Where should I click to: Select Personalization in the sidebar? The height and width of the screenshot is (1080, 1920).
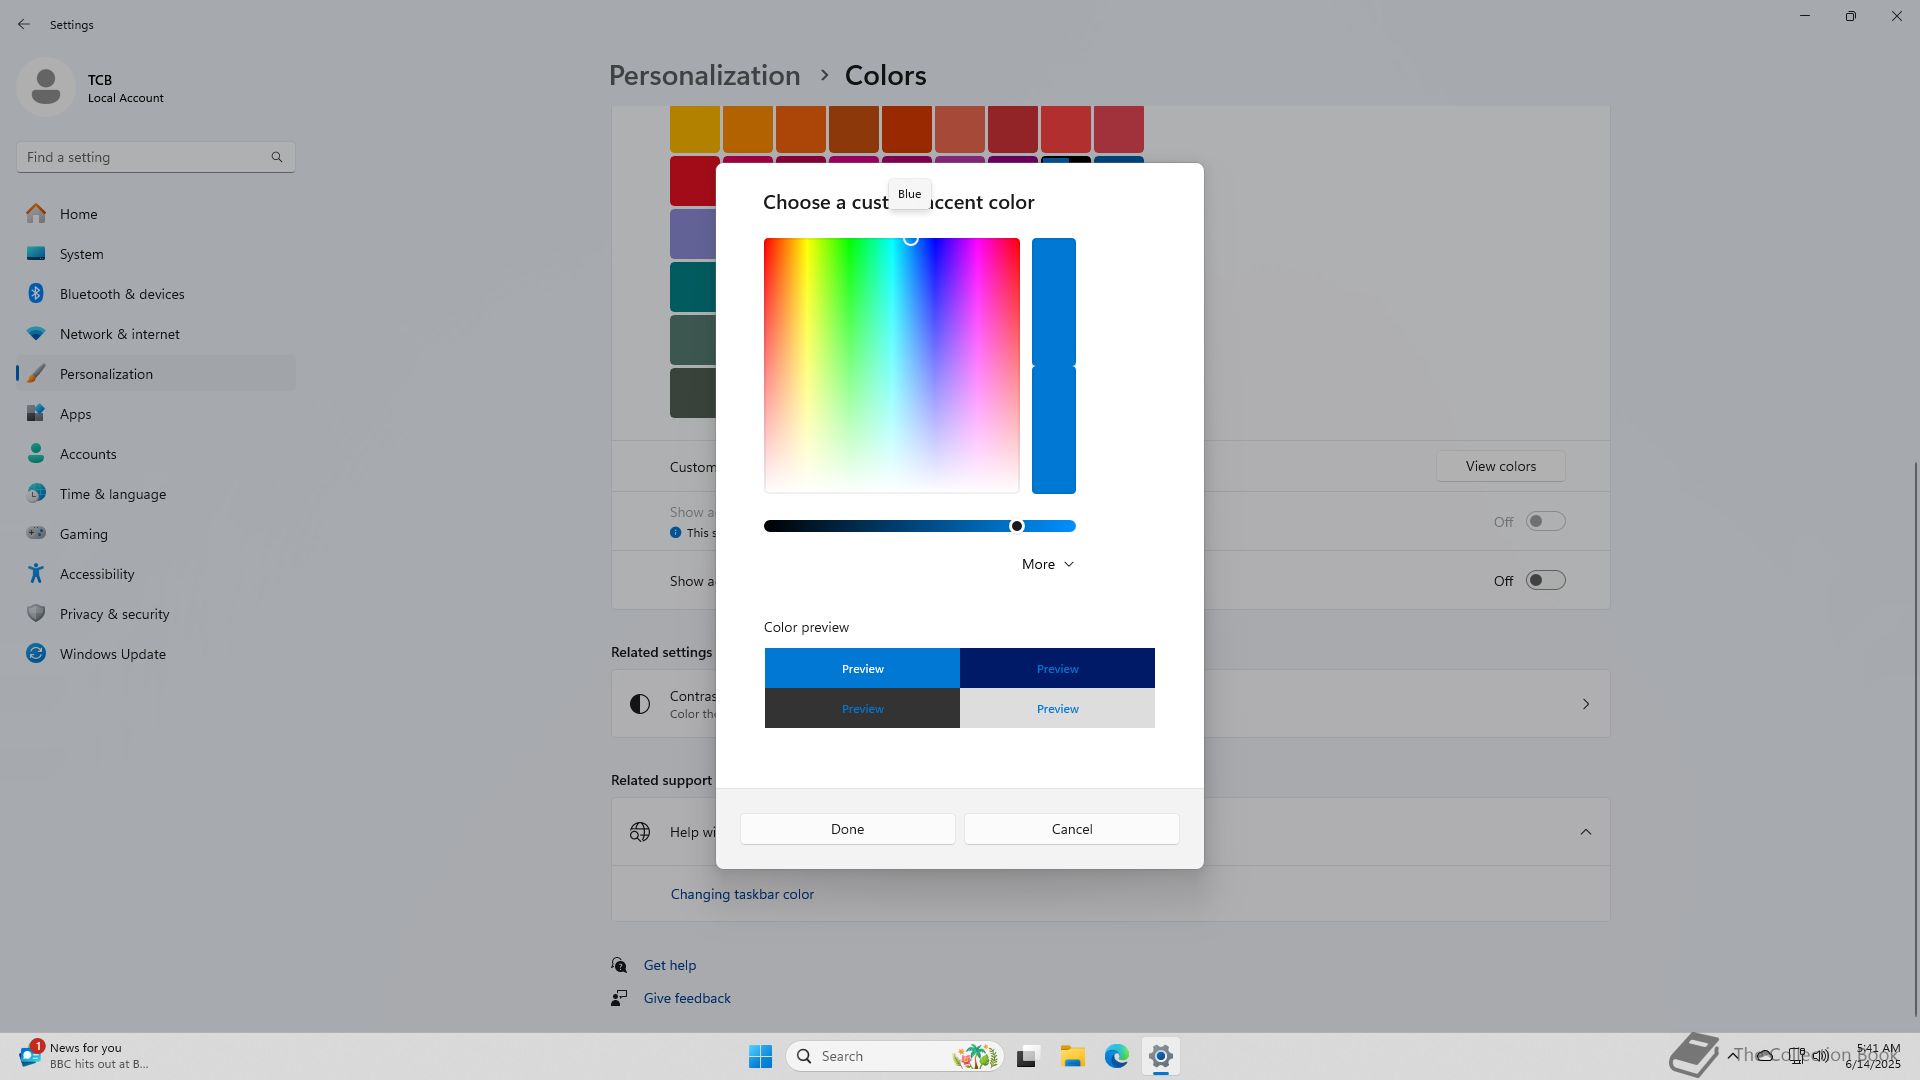coord(106,374)
